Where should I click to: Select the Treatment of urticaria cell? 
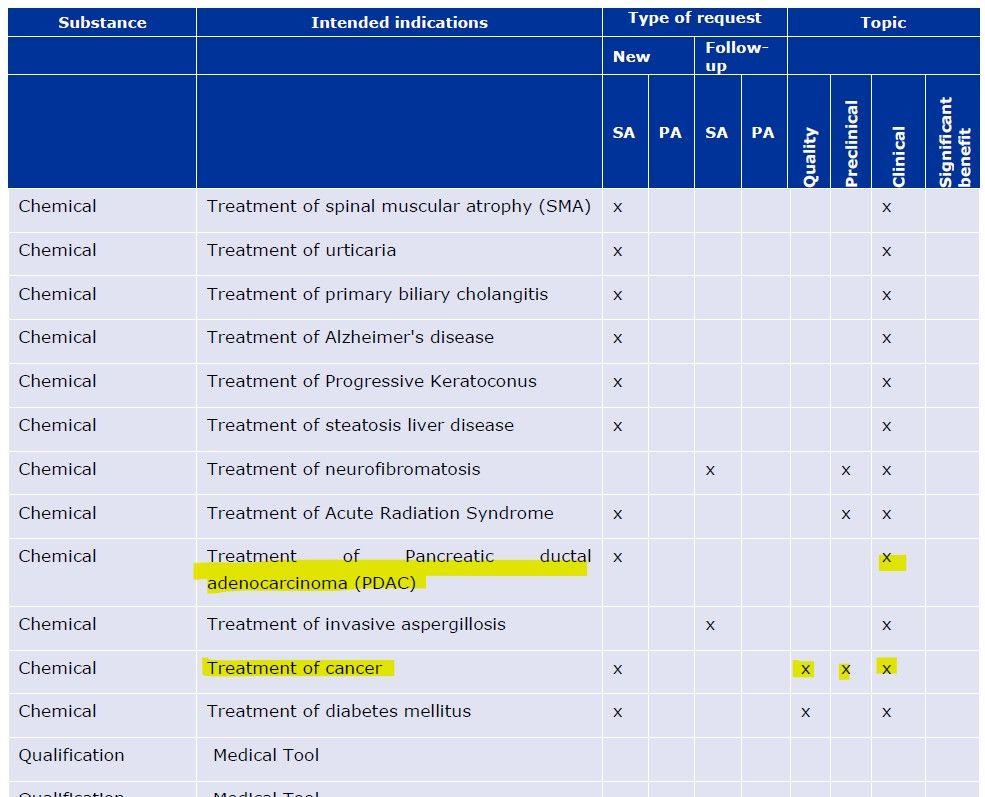point(301,250)
